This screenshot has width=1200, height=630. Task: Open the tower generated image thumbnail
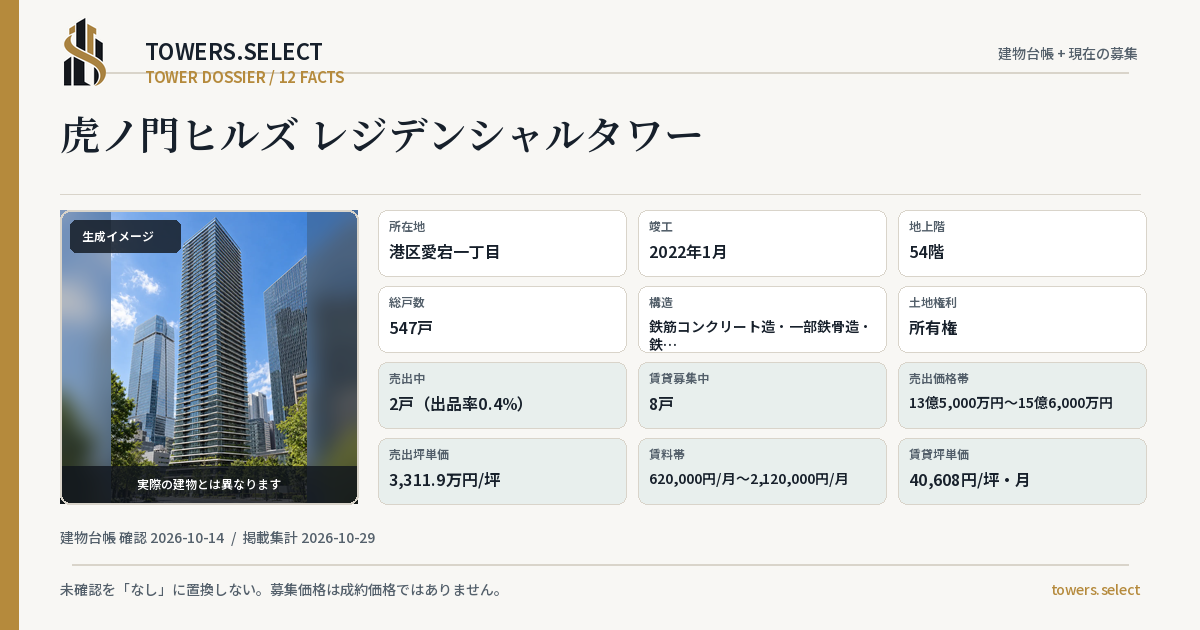(x=209, y=357)
